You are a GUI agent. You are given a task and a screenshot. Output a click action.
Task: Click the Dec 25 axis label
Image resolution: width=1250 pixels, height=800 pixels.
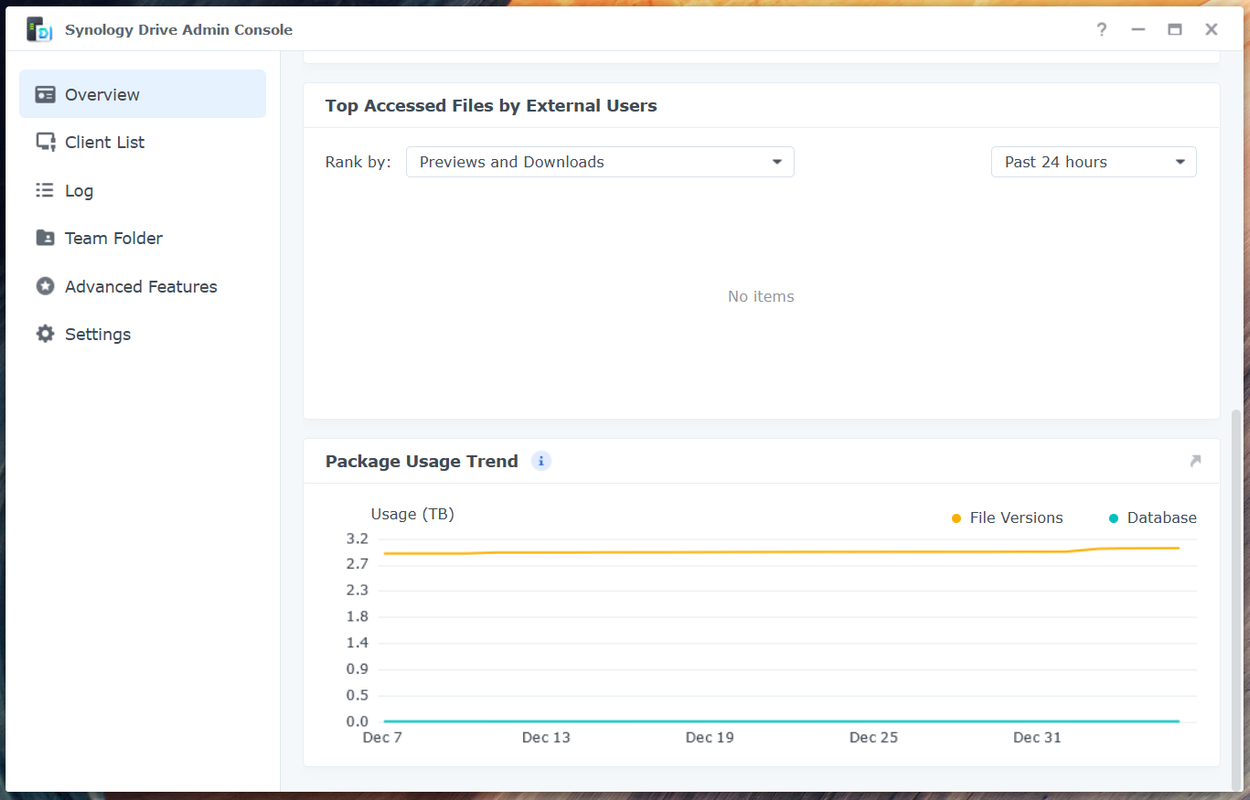tap(874, 738)
